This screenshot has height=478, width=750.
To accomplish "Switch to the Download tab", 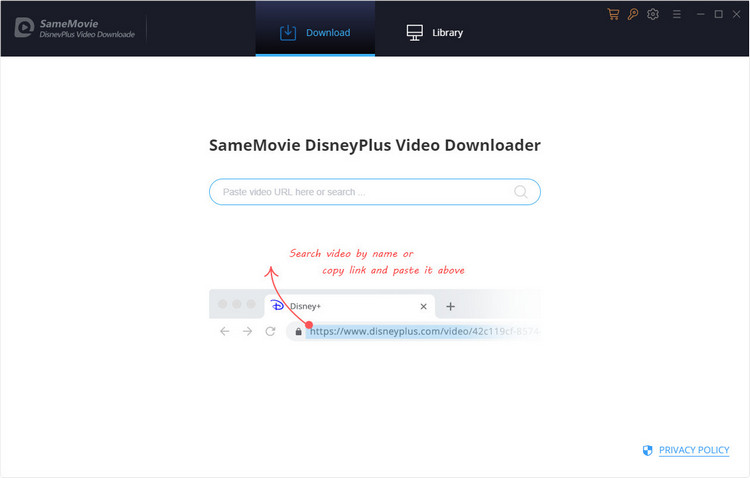I will [315, 29].
